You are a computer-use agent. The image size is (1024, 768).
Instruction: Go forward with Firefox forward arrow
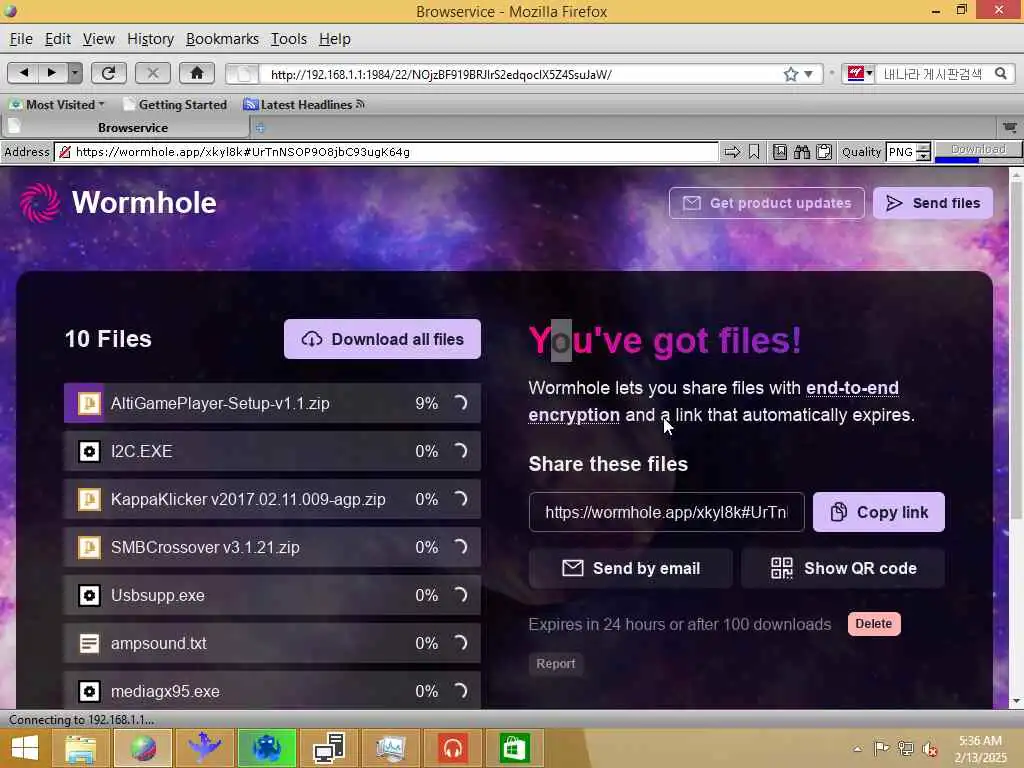(52, 73)
